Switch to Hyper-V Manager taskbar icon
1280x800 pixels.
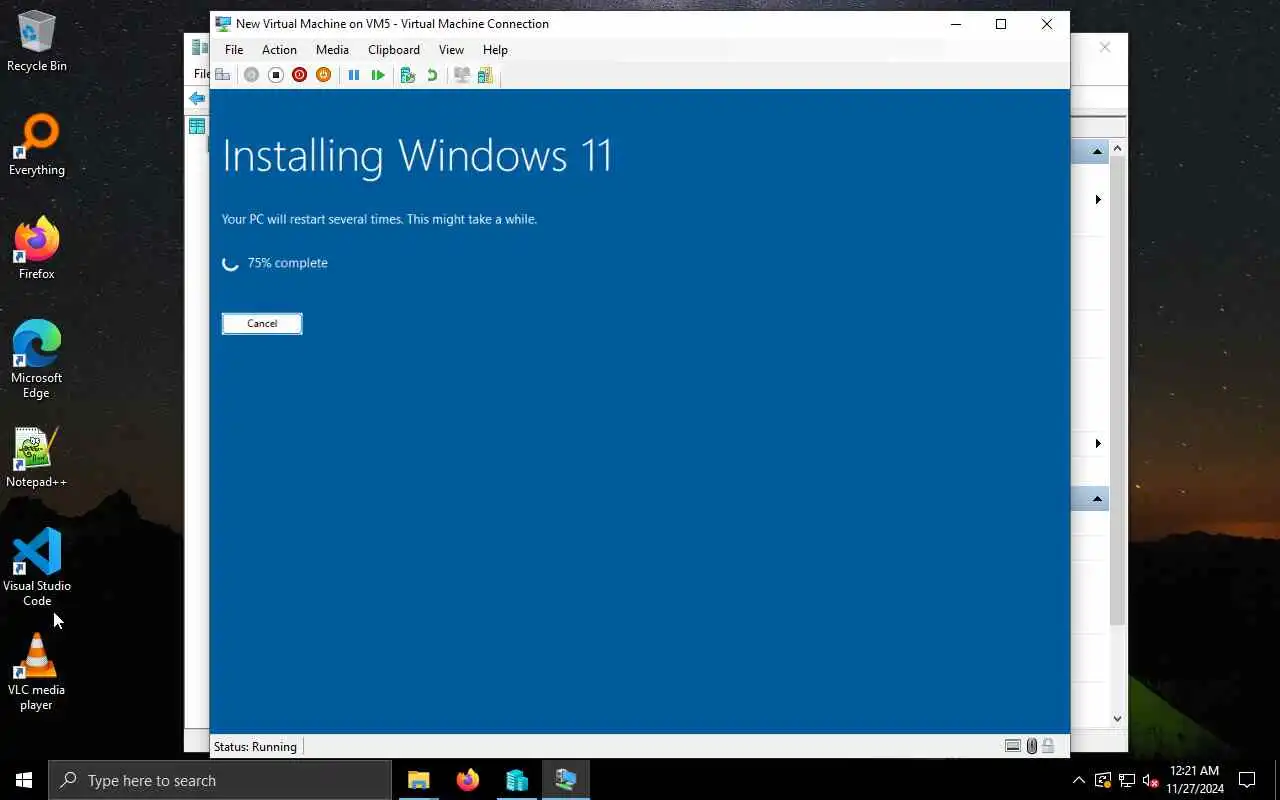(516, 780)
